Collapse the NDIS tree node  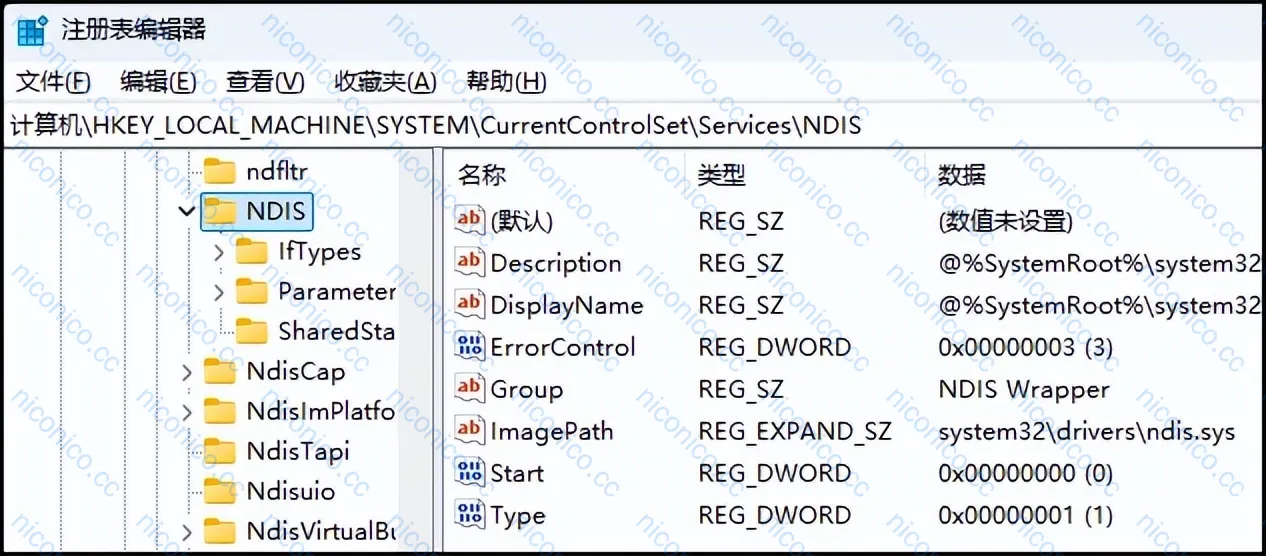(186, 211)
